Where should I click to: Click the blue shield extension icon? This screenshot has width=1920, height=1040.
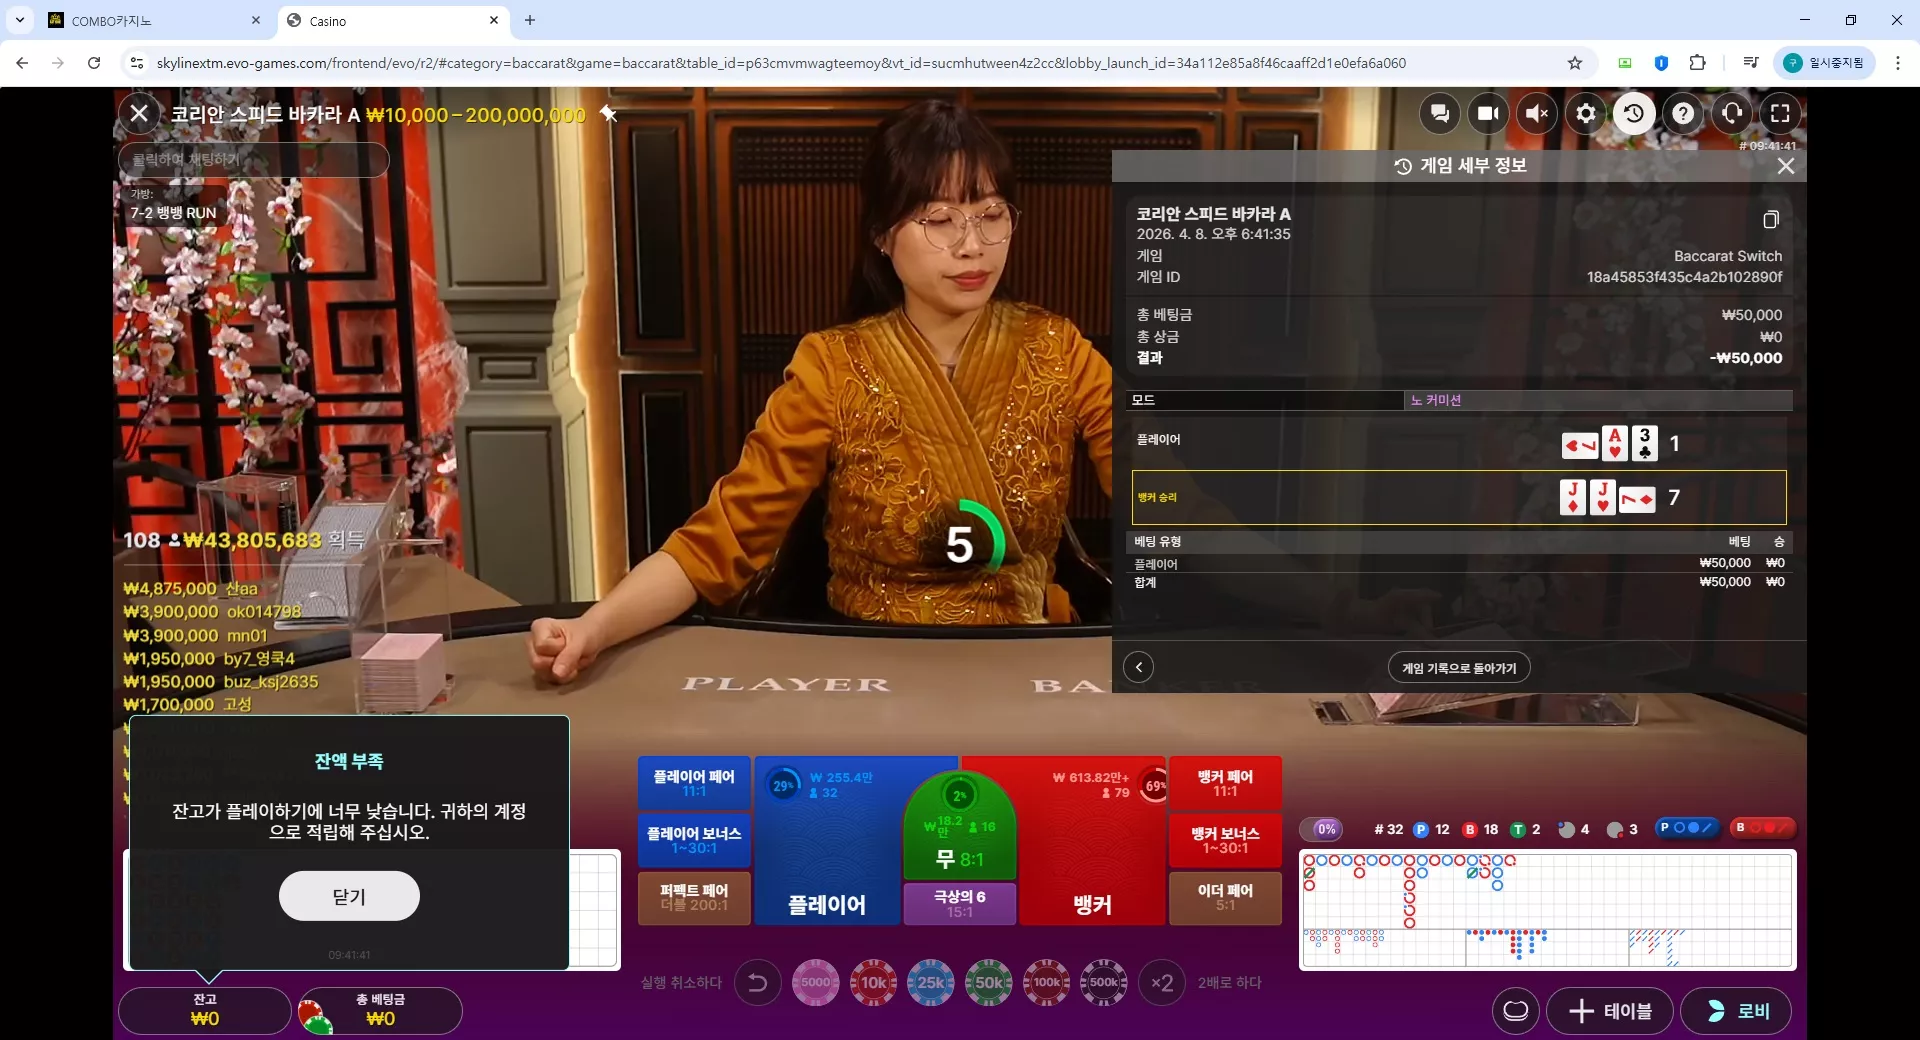coord(1661,63)
